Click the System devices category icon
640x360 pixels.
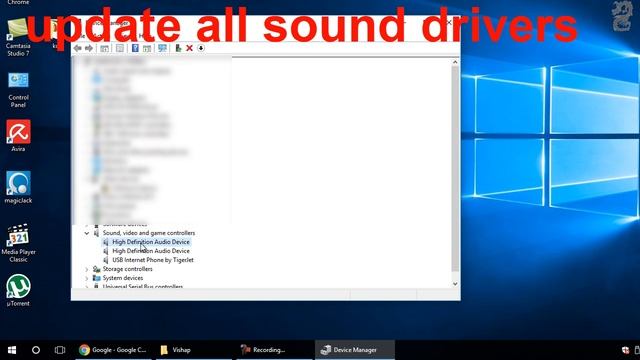tap(96, 278)
